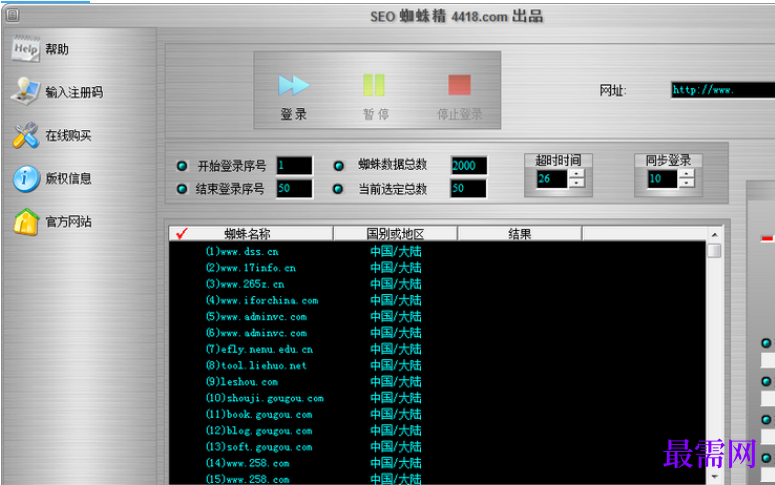This screenshot has width=775, height=485.
Task: Click the 开始登录序号 field showing 1
Action: point(294,166)
